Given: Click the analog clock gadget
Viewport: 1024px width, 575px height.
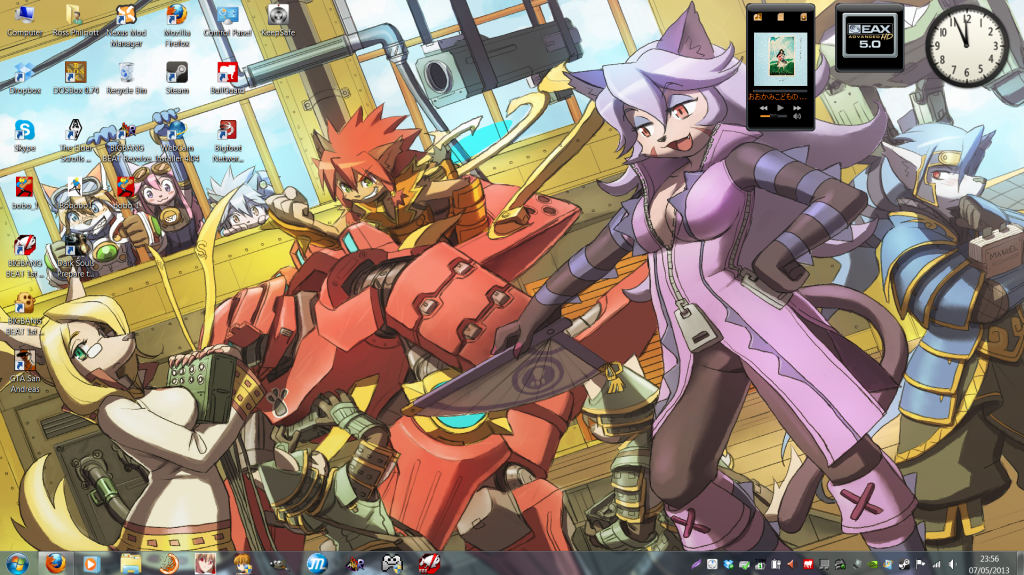Looking at the screenshot, I should (x=967, y=46).
